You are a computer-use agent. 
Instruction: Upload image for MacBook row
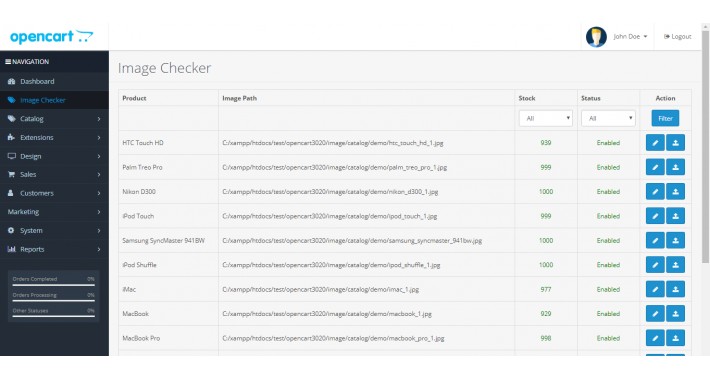pos(675,314)
